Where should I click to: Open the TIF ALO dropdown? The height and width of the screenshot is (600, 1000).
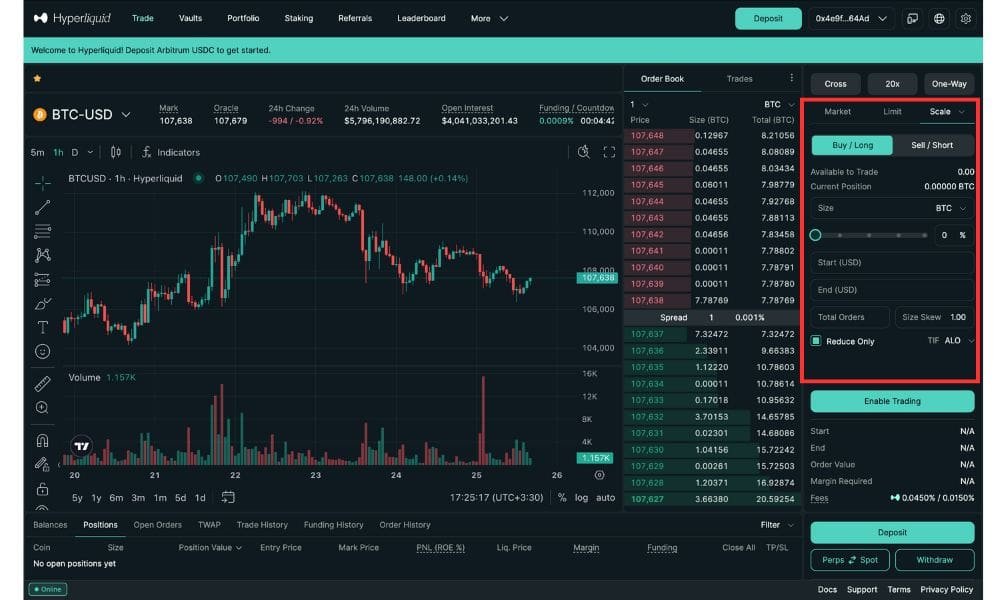[951, 340]
